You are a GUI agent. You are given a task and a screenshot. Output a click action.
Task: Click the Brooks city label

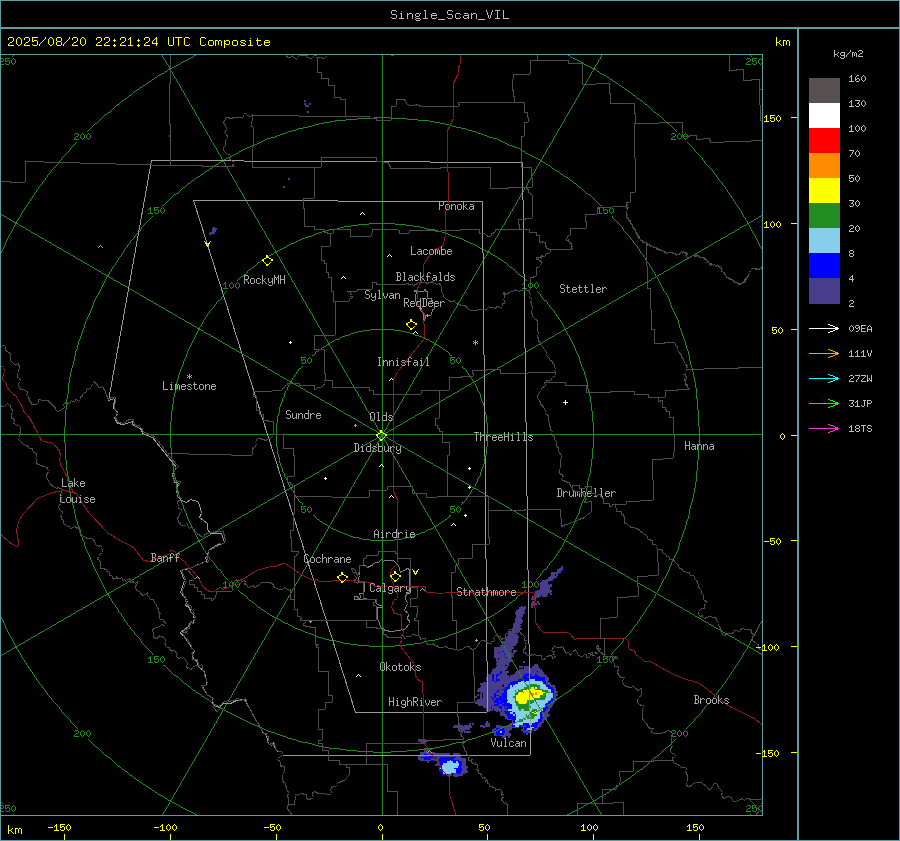click(x=711, y=700)
